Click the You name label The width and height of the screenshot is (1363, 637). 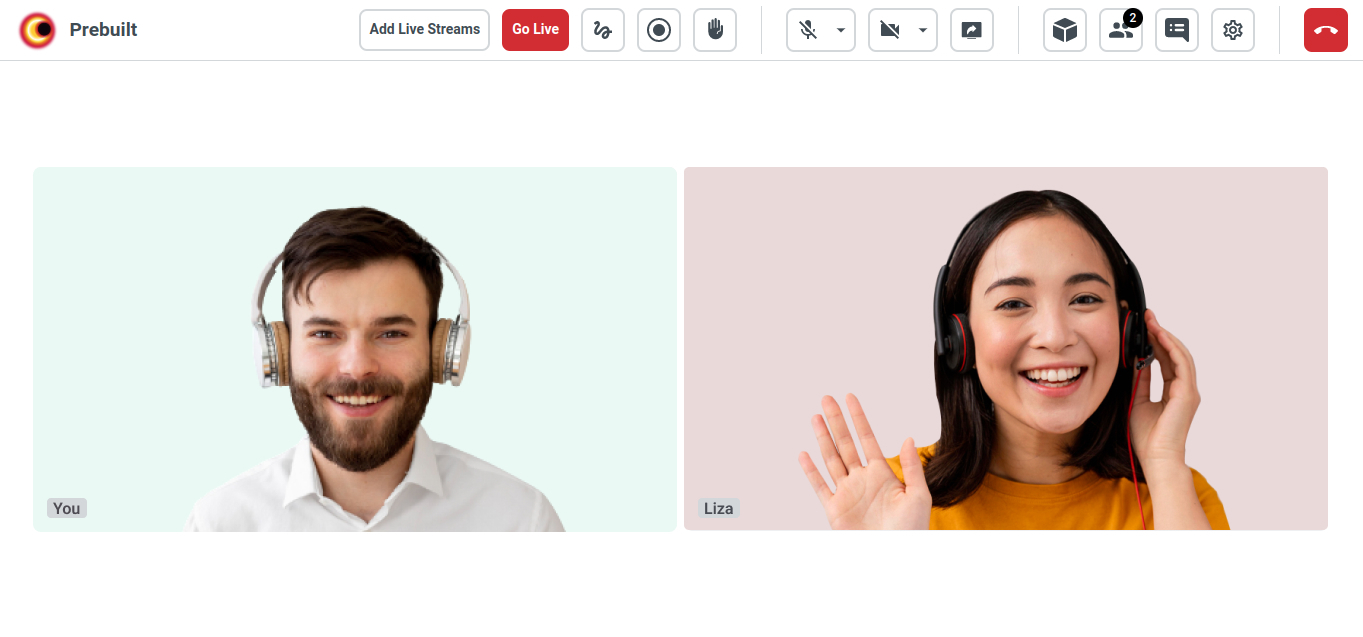click(x=67, y=508)
